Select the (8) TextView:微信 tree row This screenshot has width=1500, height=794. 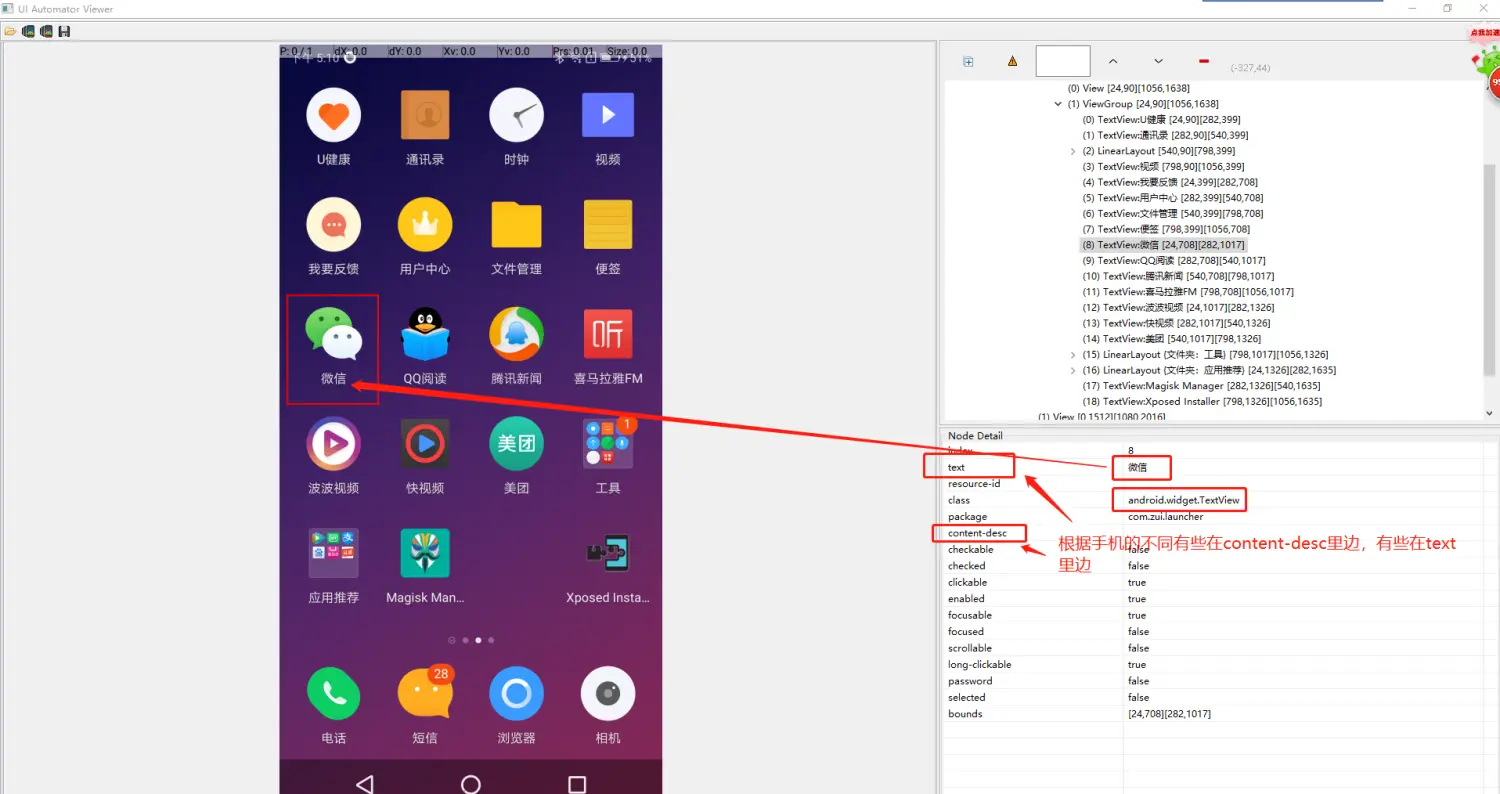click(1164, 245)
